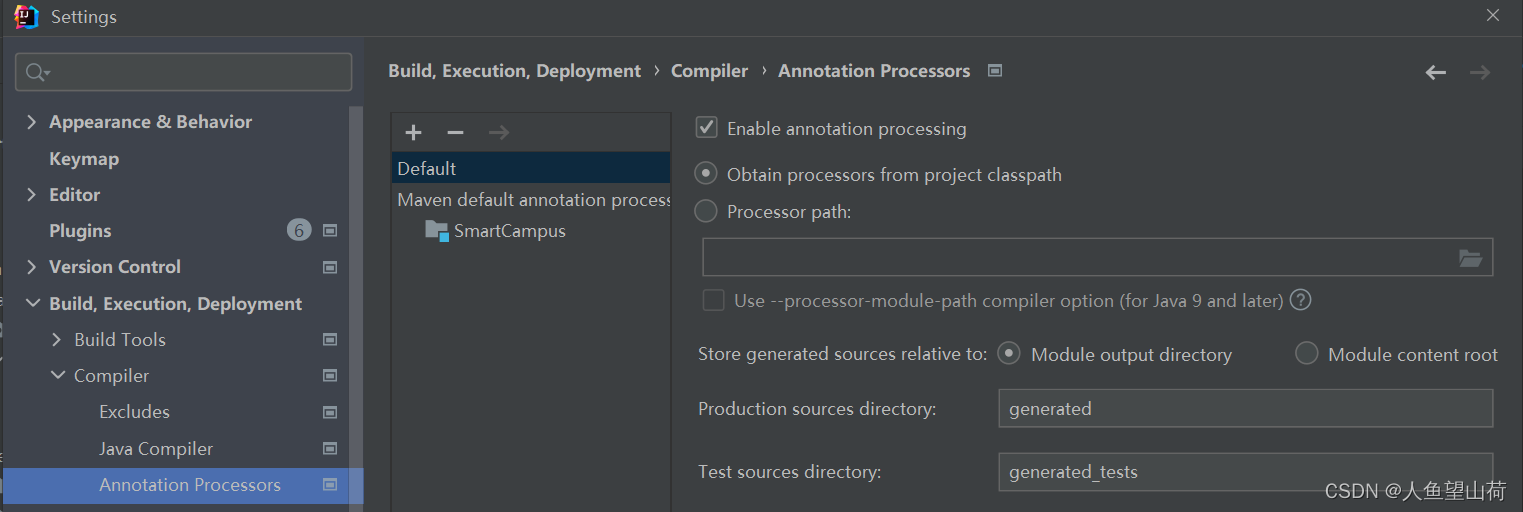
Task: Open the Keymap settings page
Action: point(84,159)
